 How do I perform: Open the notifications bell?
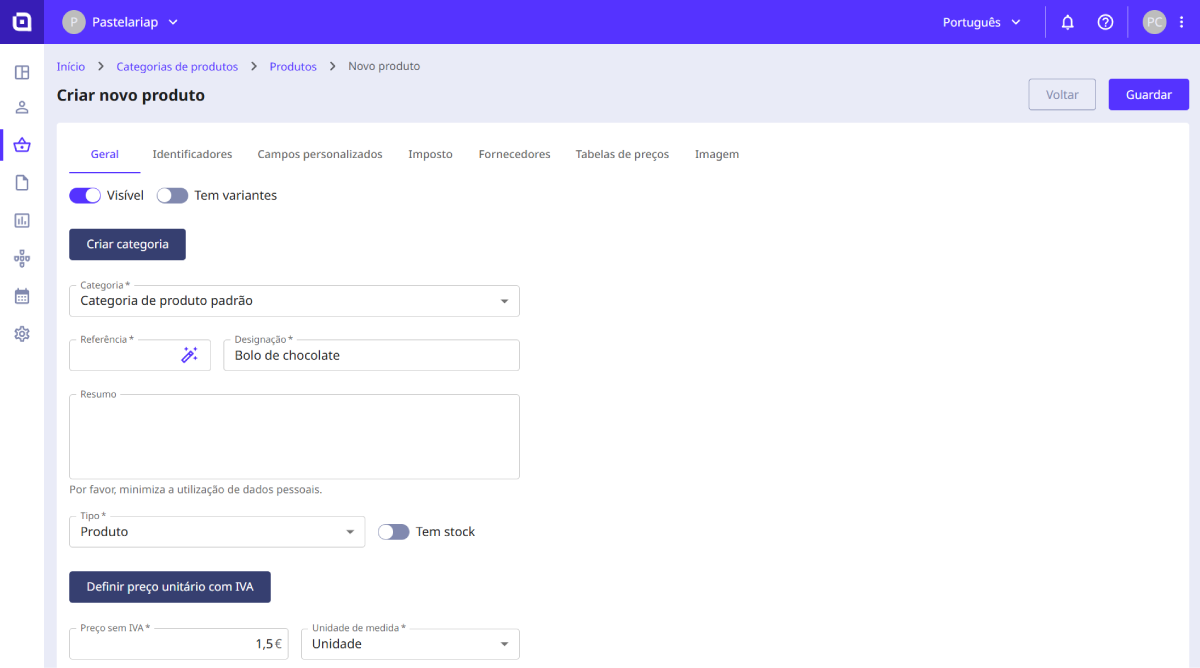(1067, 22)
